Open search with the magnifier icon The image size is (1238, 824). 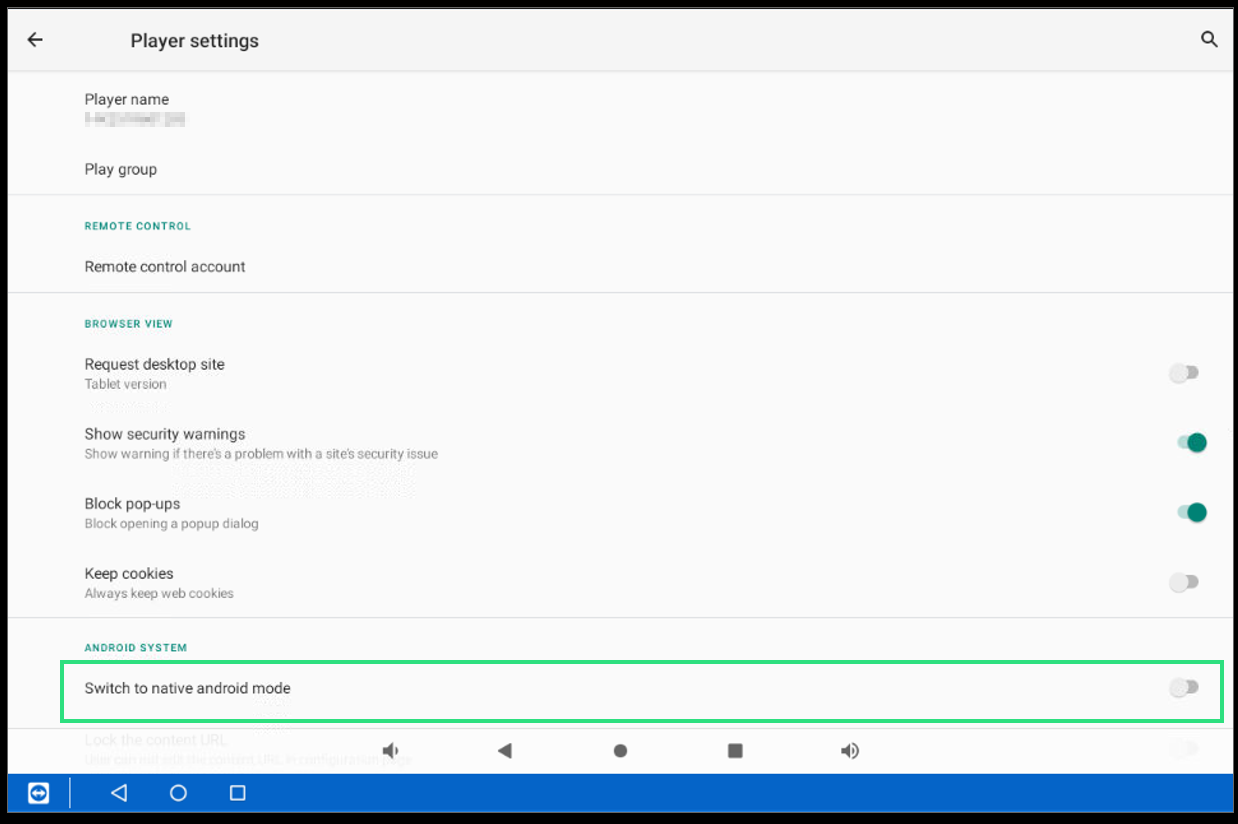(1209, 40)
